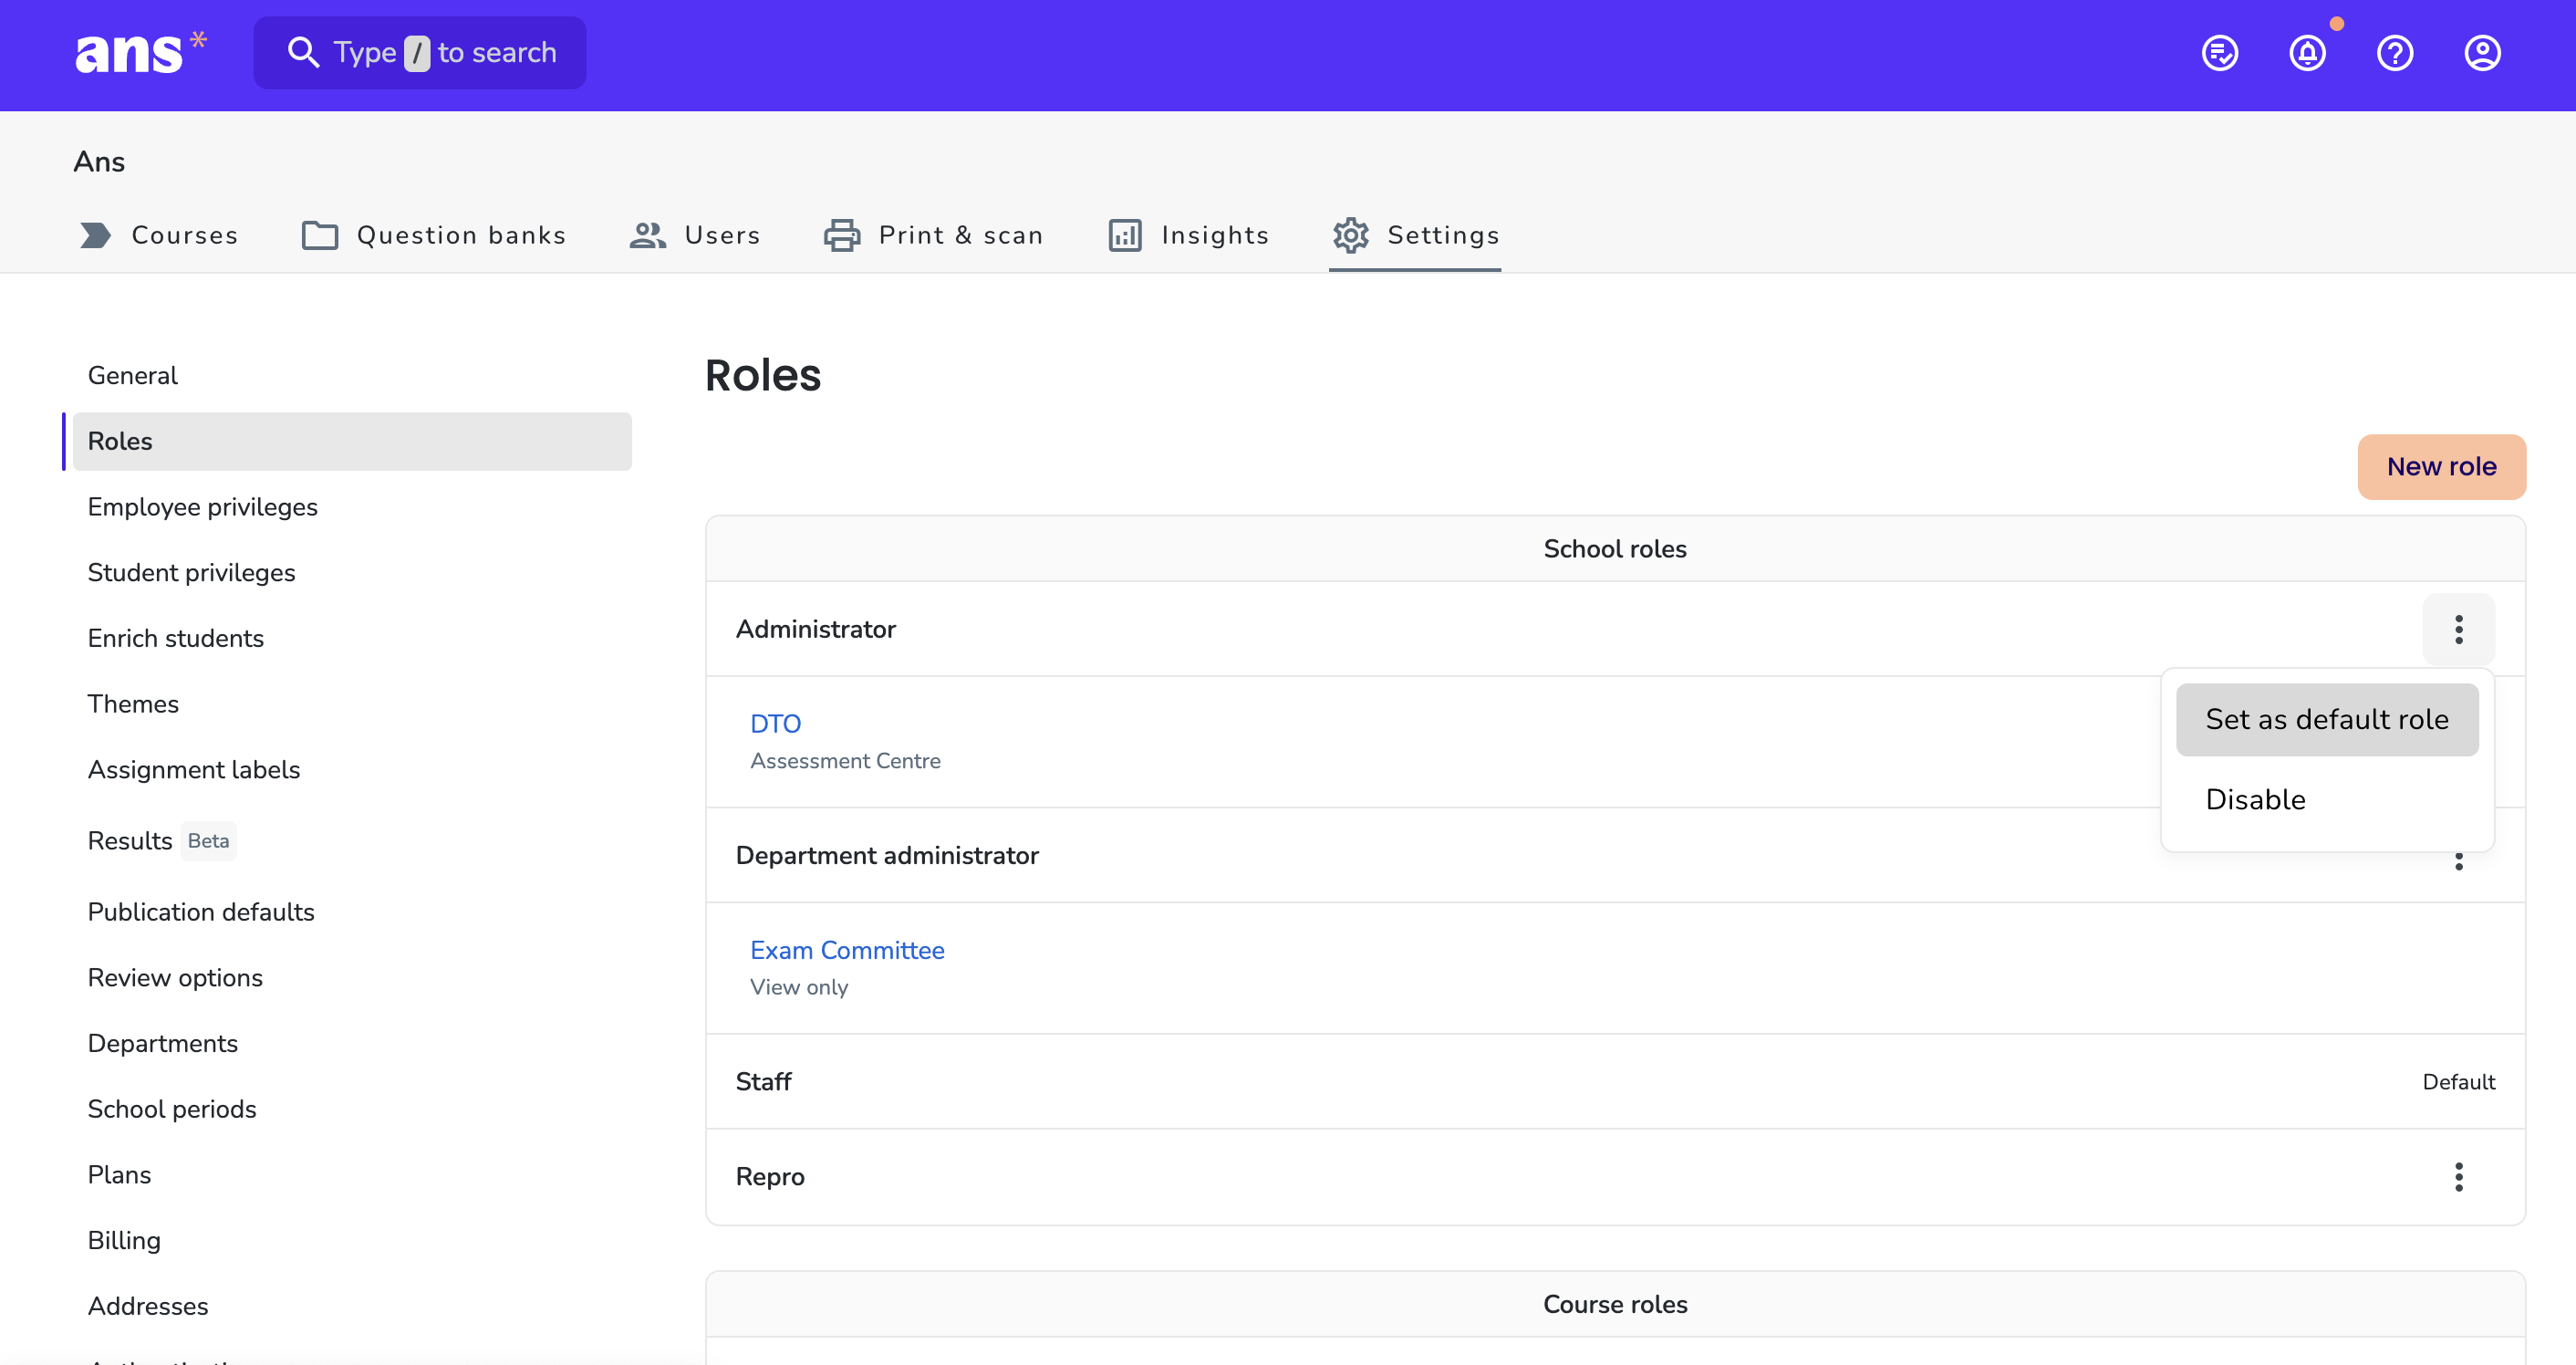Click the ans logo in header
This screenshot has height=1365, width=2576.
140,52
